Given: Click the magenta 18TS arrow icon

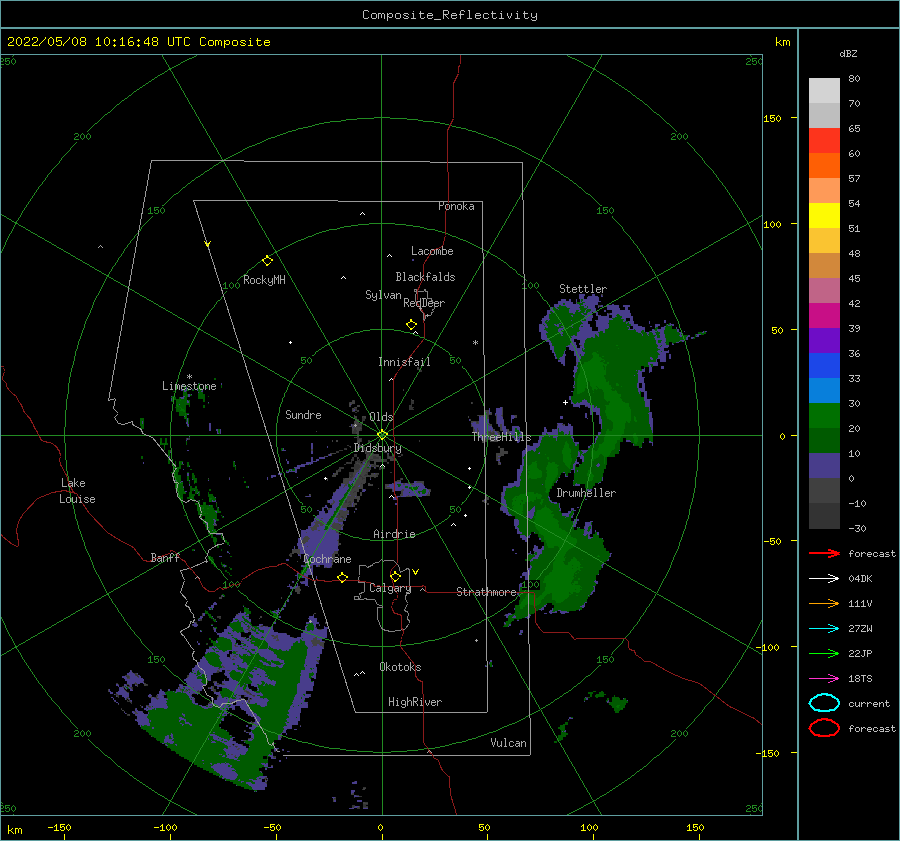Looking at the screenshot, I should coord(824,679).
